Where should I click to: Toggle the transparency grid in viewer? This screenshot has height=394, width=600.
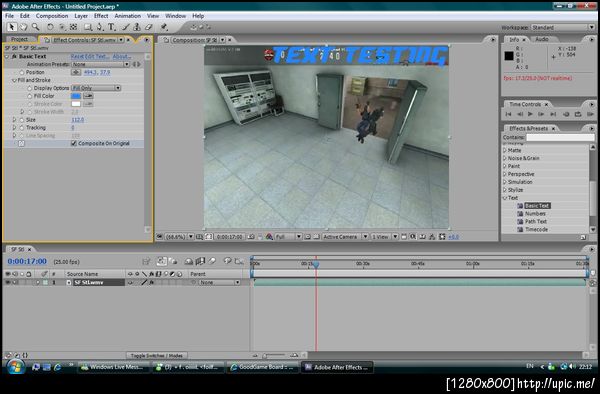click(316, 237)
